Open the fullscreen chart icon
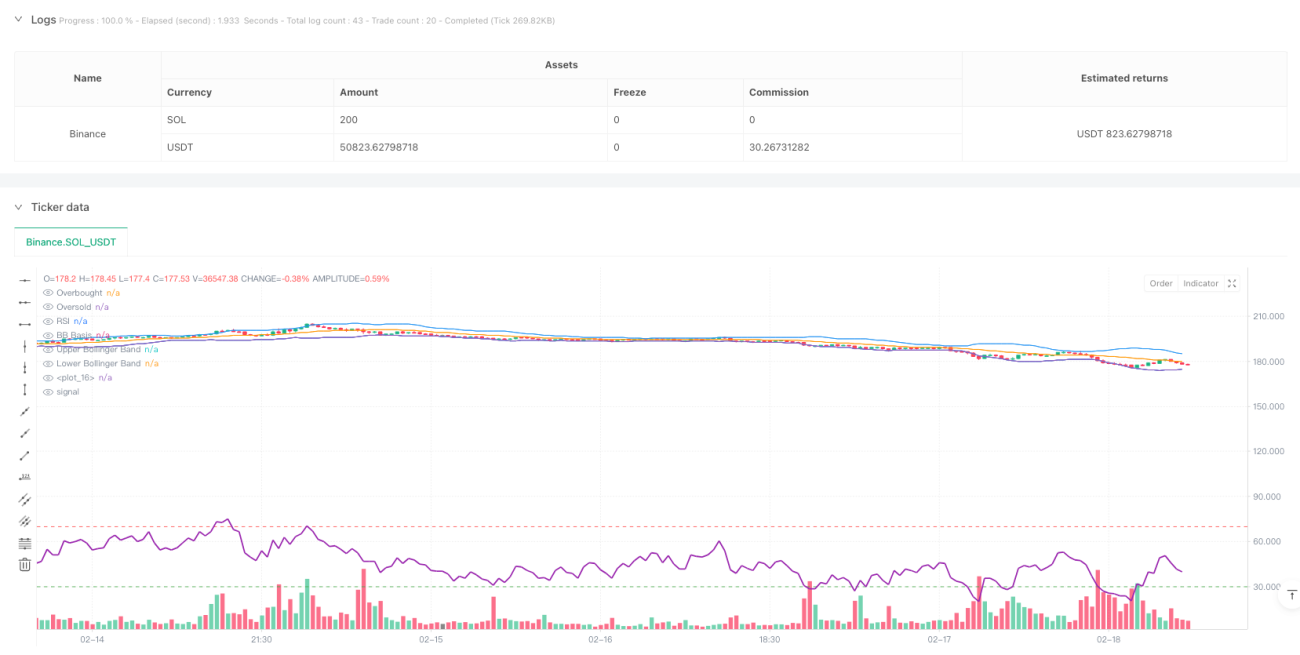Screen dimensions: 1300x655 click(1232, 284)
